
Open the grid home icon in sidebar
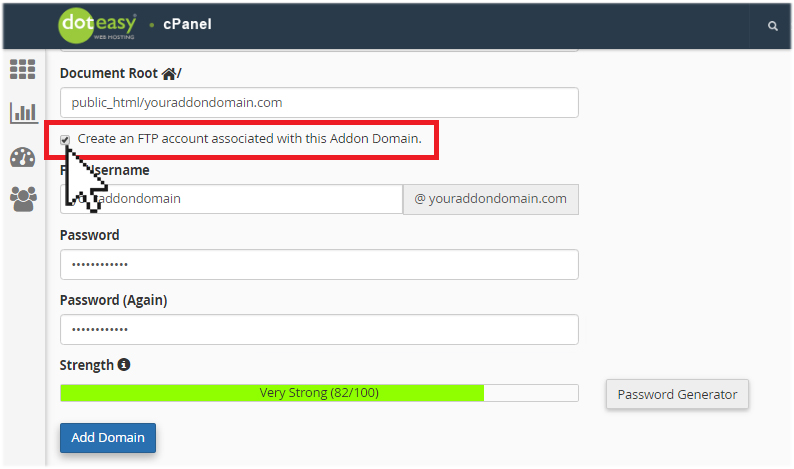point(23,69)
